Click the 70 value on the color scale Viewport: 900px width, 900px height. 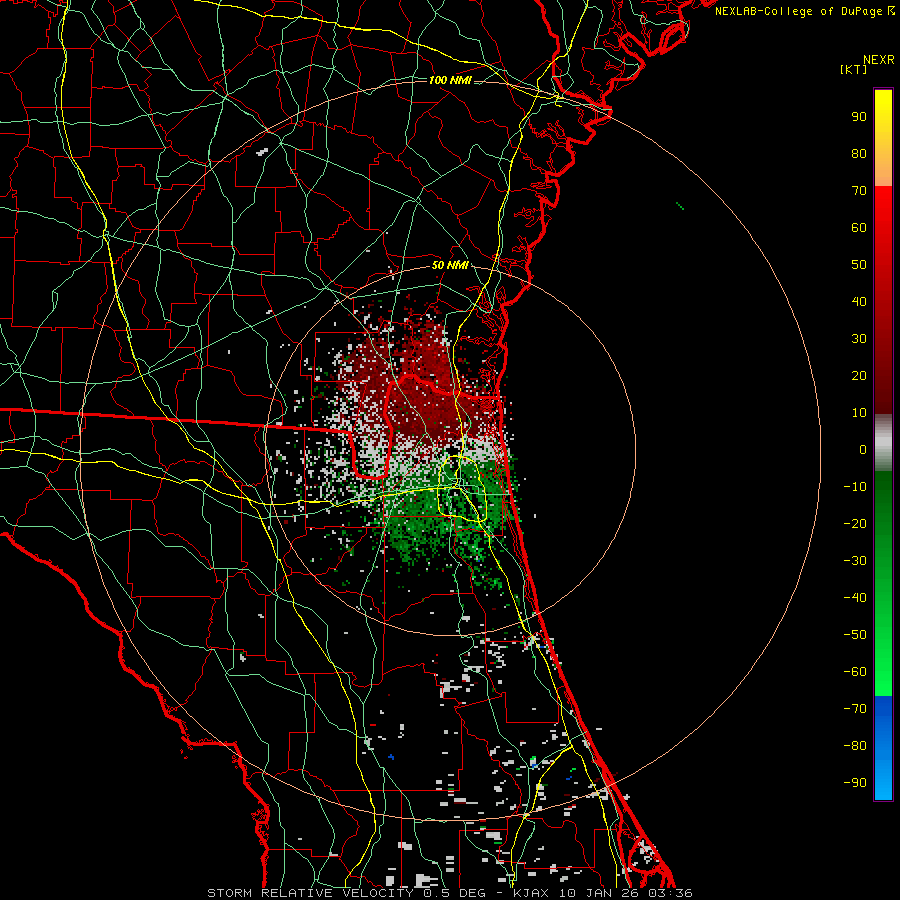click(x=859, y=191)
